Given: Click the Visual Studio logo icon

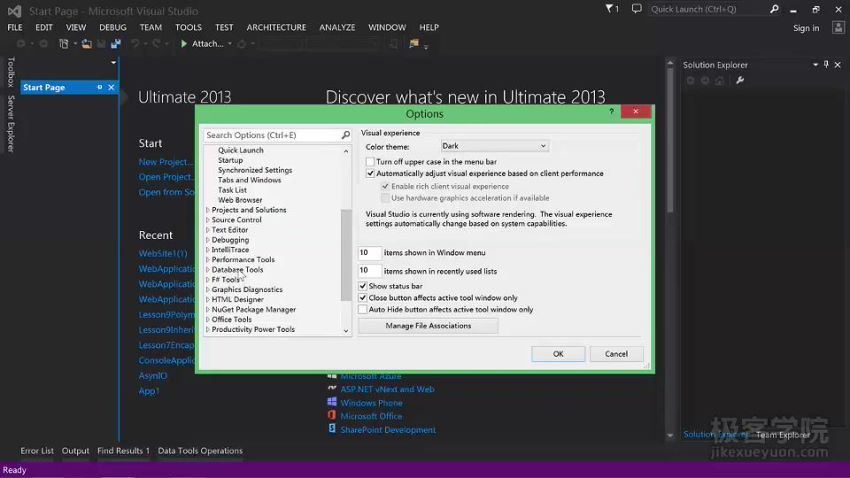Looking at the screenshot, I should tap(15, 11).
